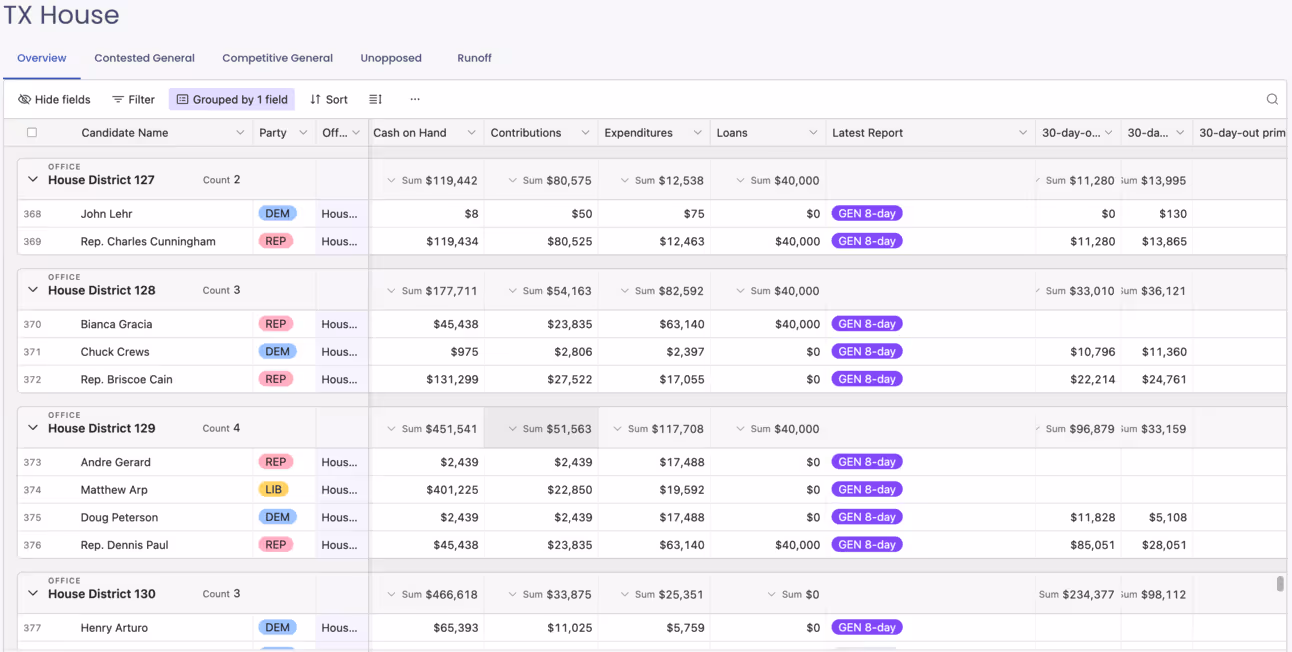
Task: Click GEN 8-day tag for John Lehr
Action: click(867, 214)
